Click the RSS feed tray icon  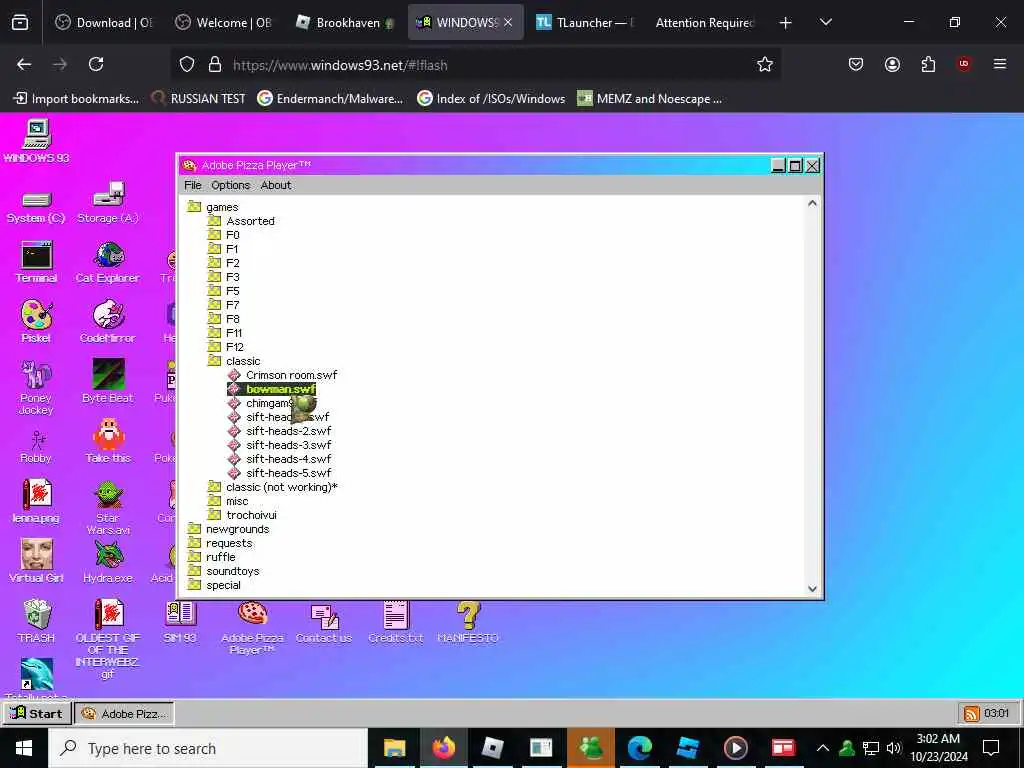pyautogui.click(x=972, y=713)
